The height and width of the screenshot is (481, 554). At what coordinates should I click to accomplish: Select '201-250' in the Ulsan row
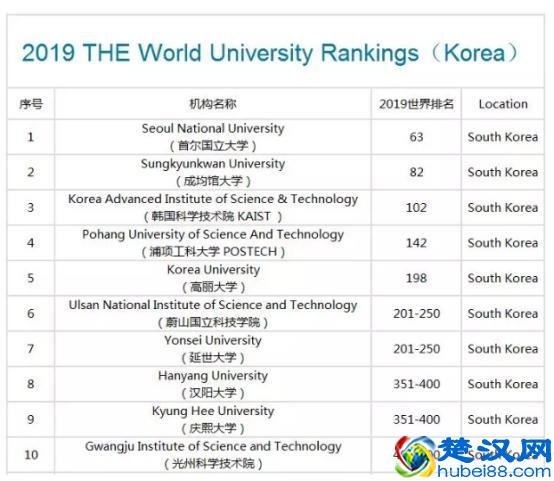(x=417, y=314)
